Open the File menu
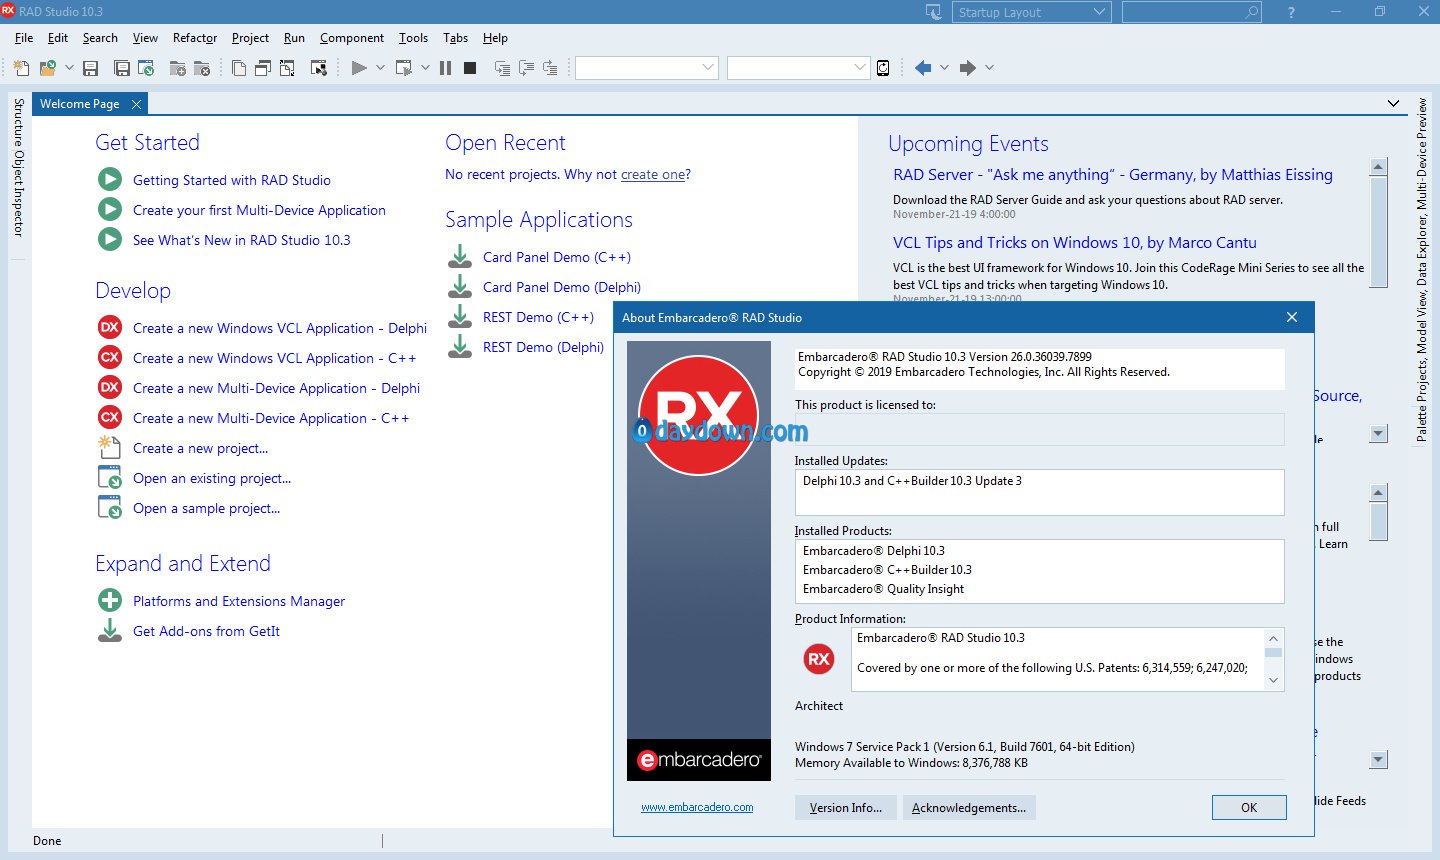 pos(24,38)
